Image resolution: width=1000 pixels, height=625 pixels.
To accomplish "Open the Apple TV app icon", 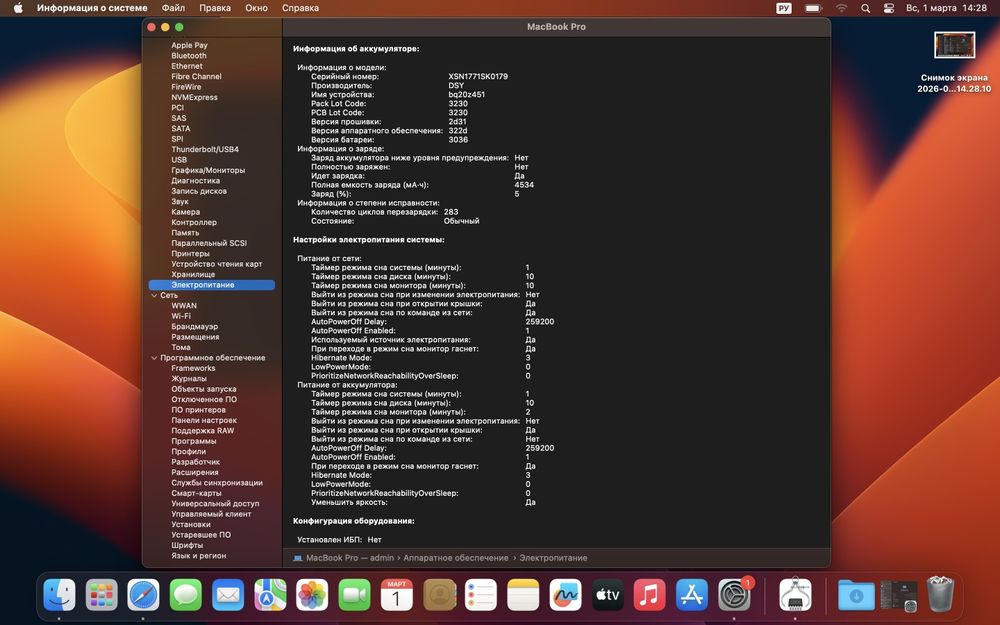I will 607,595.
